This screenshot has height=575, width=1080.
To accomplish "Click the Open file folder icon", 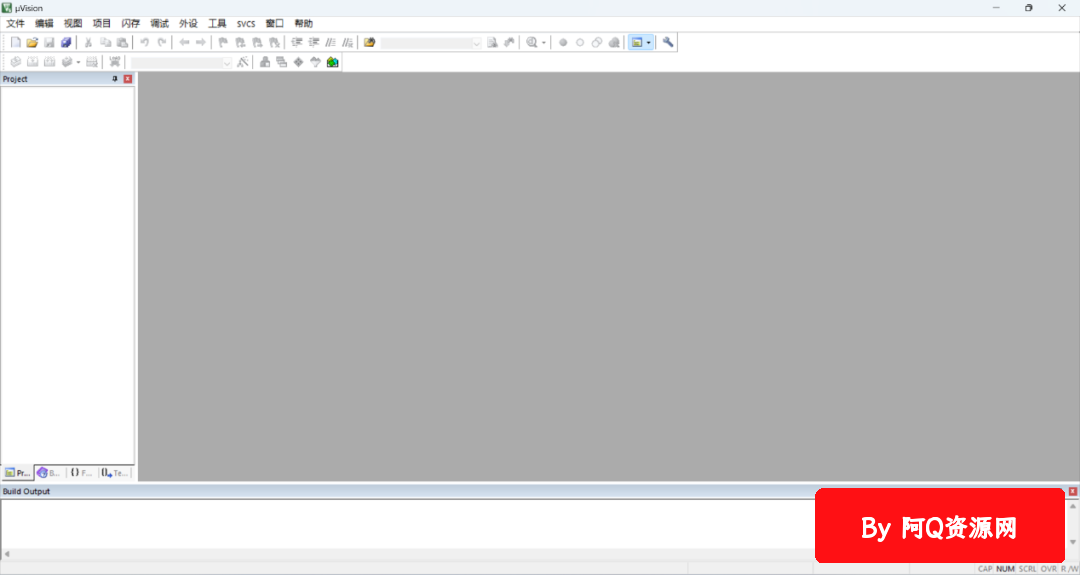I will 32,43.
